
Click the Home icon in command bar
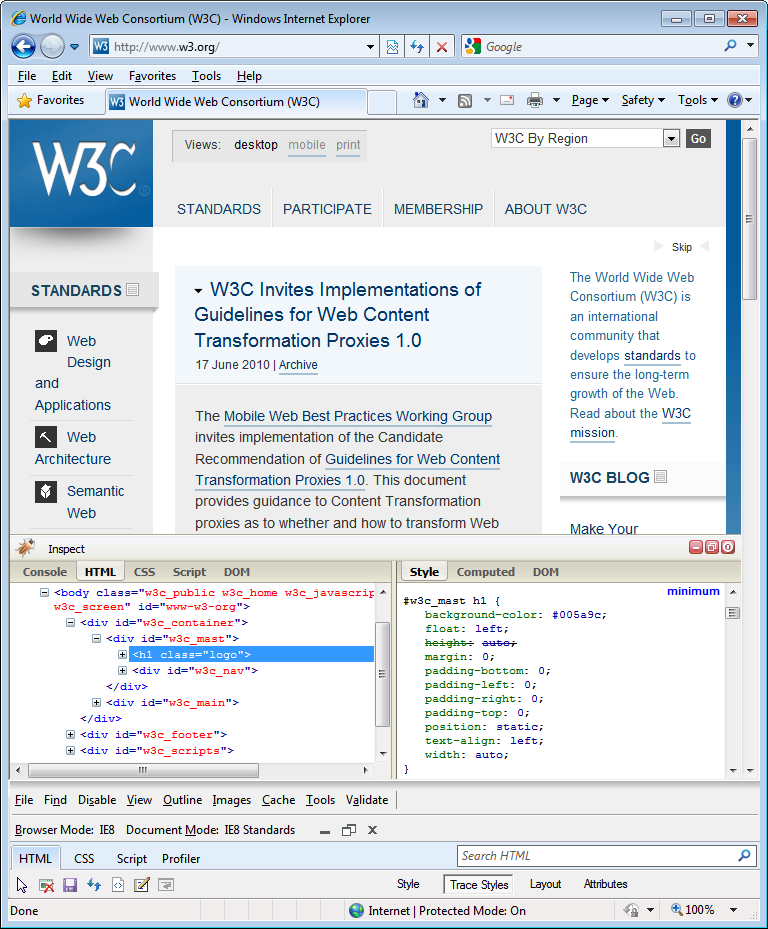421,100
